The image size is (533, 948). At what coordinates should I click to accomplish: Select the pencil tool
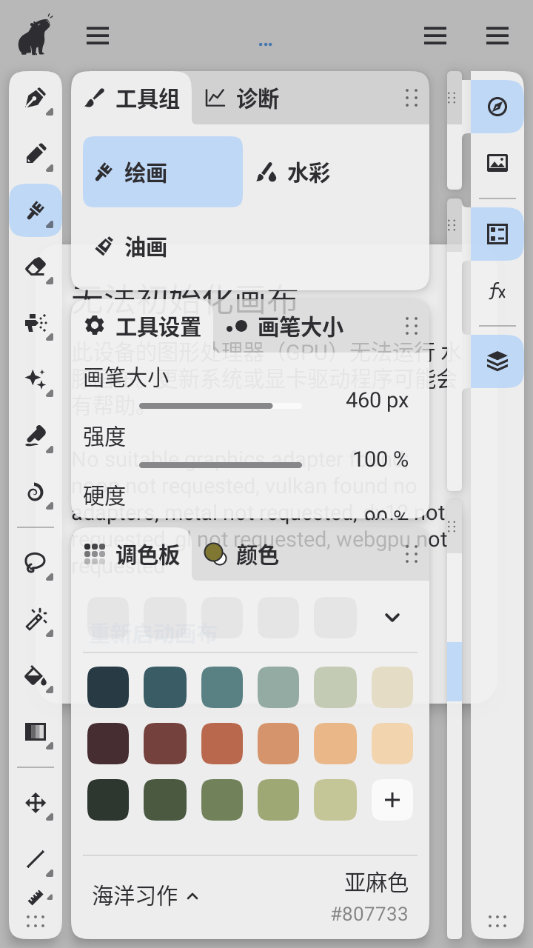coord(36,154)
